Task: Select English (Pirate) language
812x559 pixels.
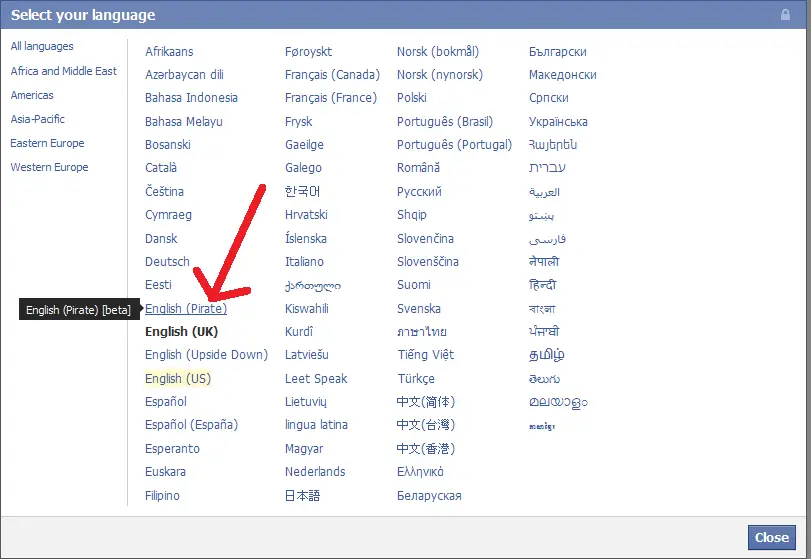Action: 186,309
